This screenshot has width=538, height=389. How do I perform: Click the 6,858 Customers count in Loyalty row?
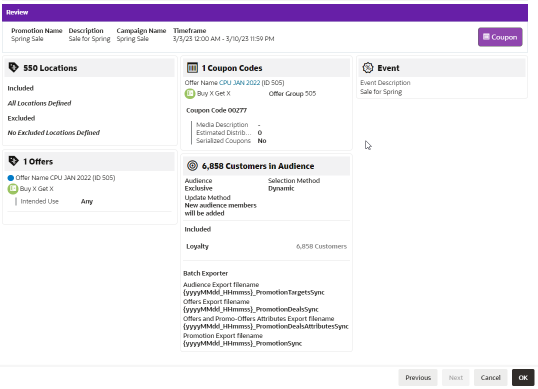coord(321,246)
